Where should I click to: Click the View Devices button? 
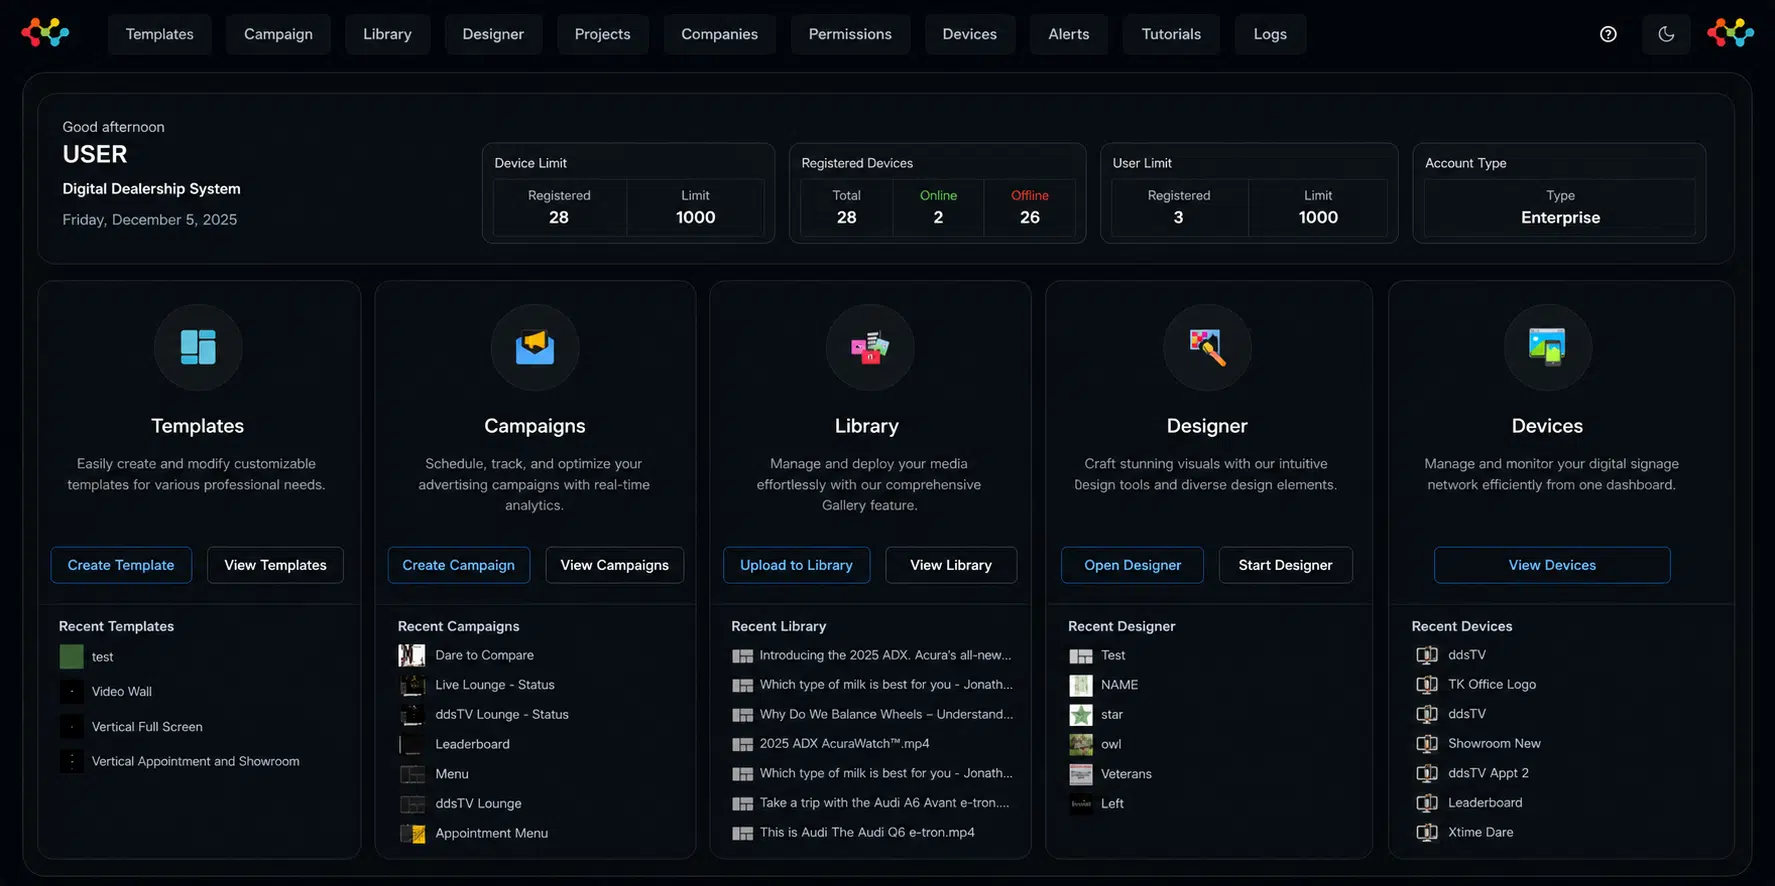pos(1552,565)
